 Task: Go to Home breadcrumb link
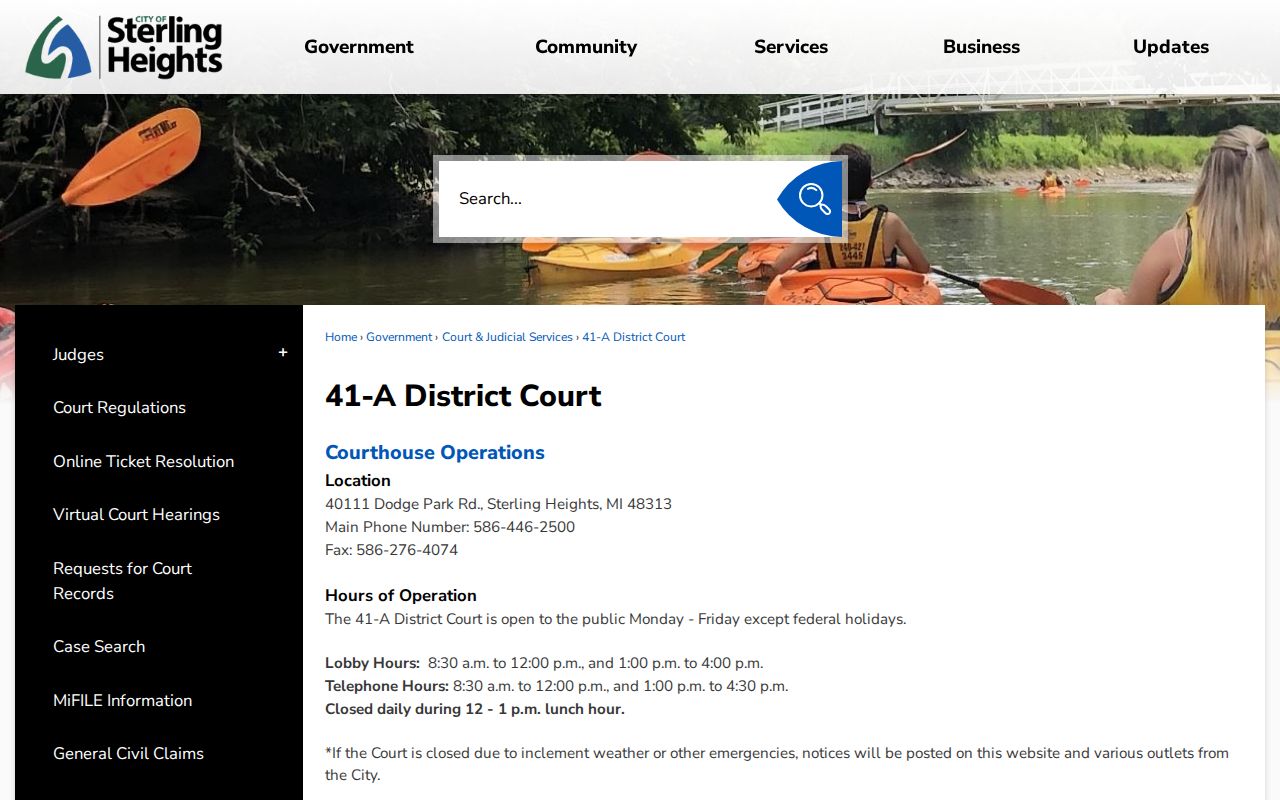[x=341, y=337]
